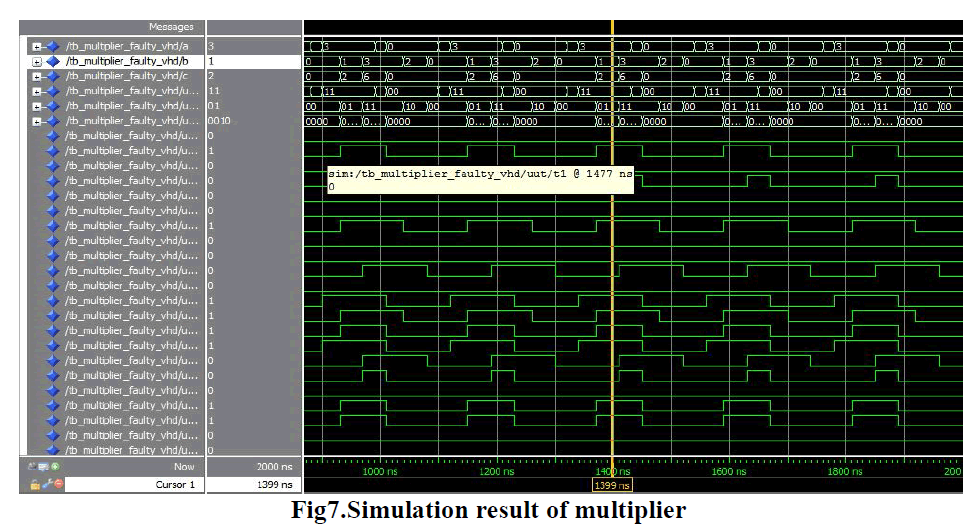Remove Cursor 1 using the red icon
This screenshot has height=524, width=973.
coord(58,484)
